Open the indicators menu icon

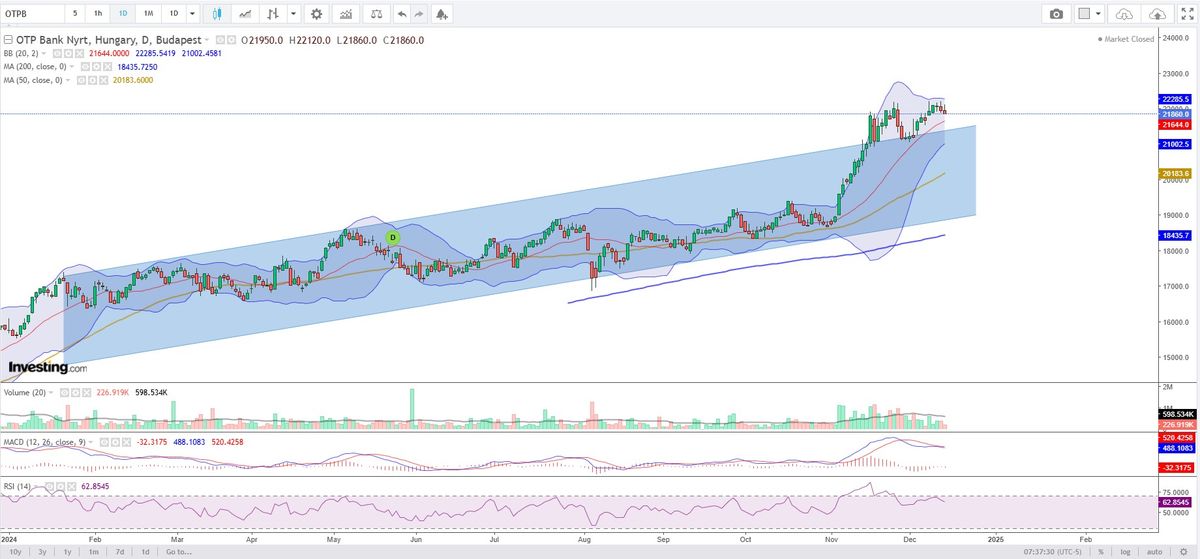coord(346,14)
